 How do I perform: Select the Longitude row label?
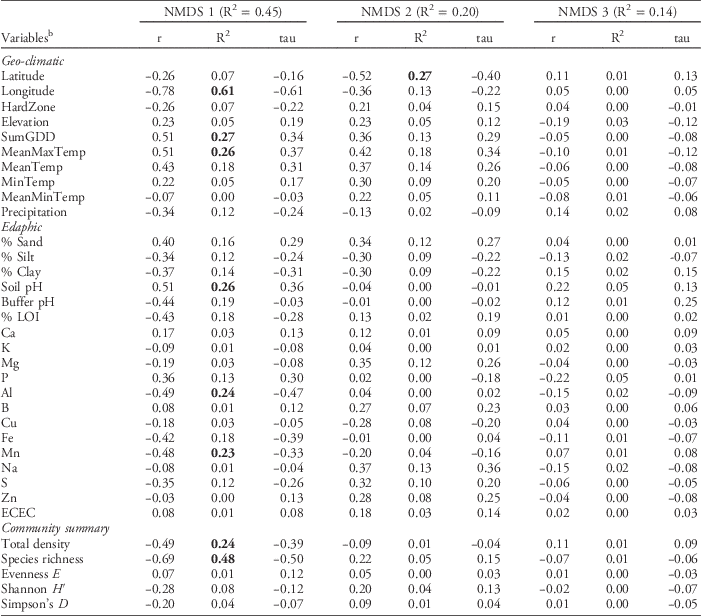click(x=27, y=90)
